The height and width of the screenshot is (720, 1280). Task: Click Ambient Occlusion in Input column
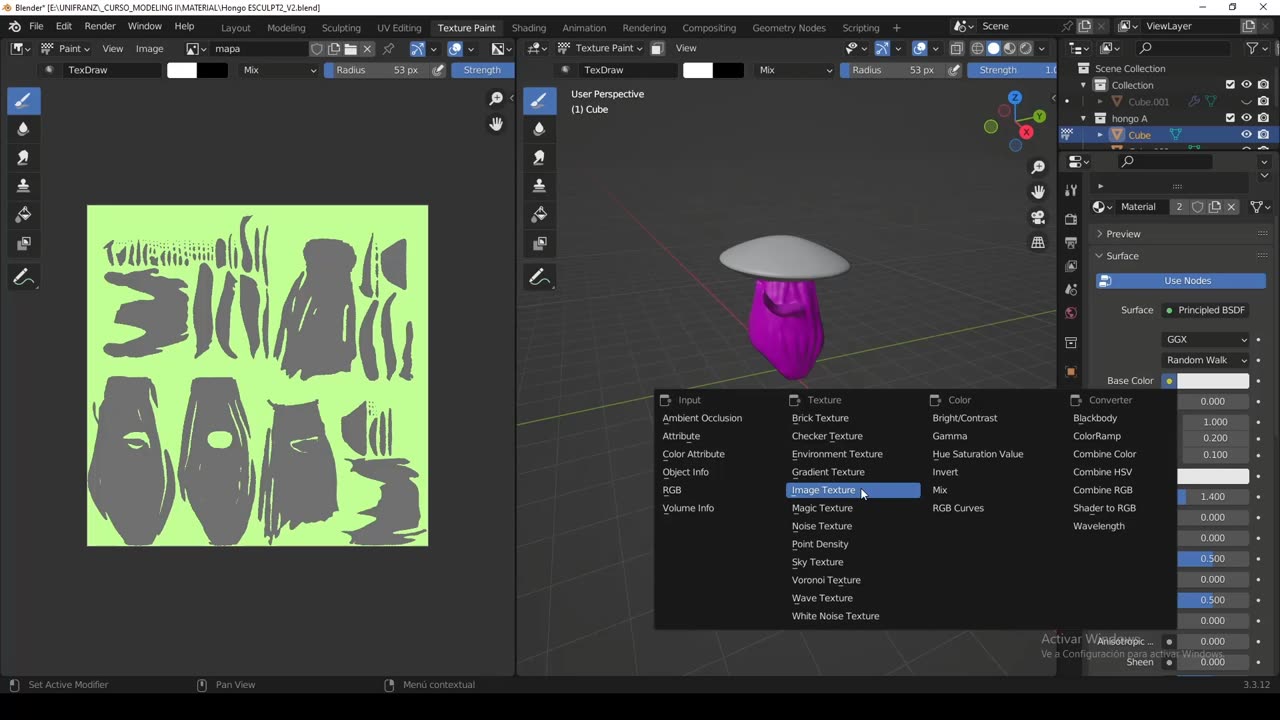(x=702, y=418)
